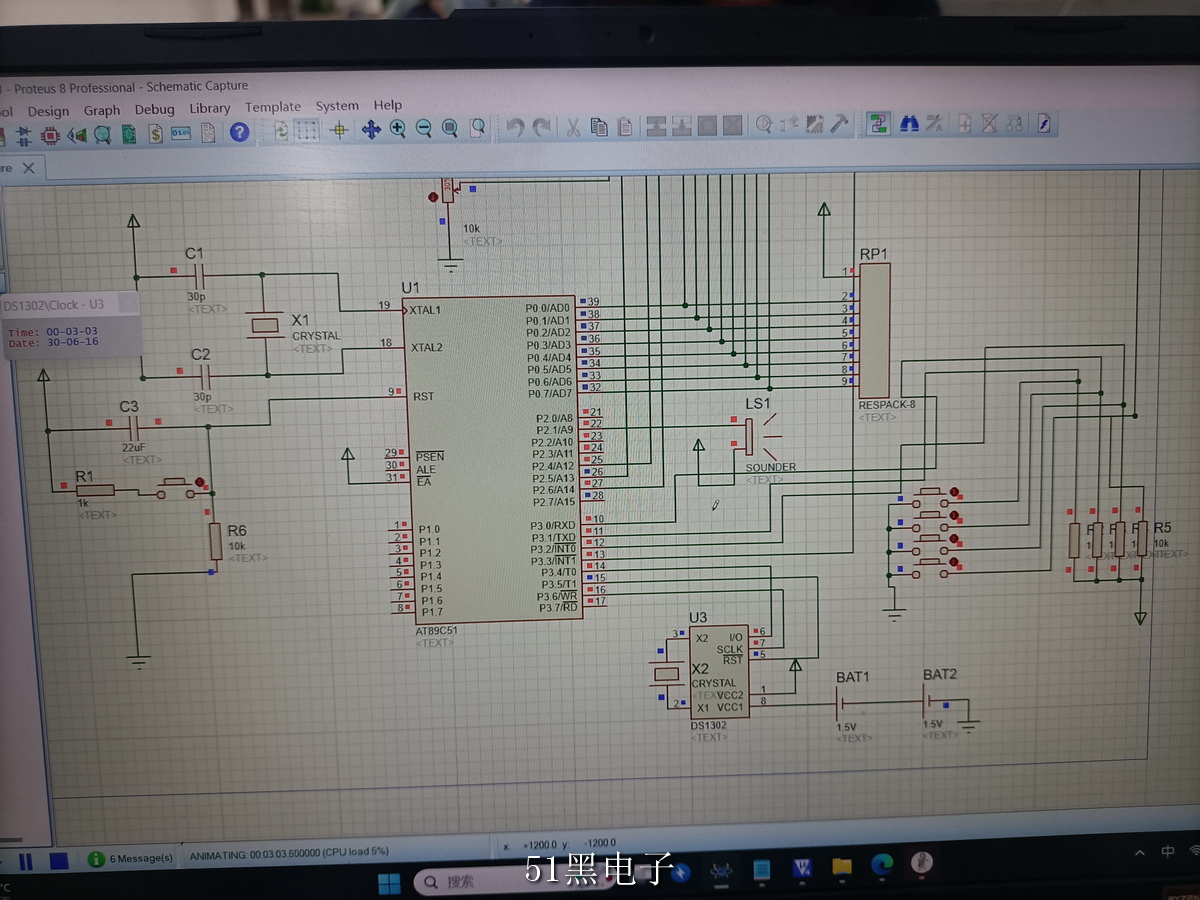This screenshot has width=1200, height=900.
Task: Click the Block Move icon
Action: point(682,125)
